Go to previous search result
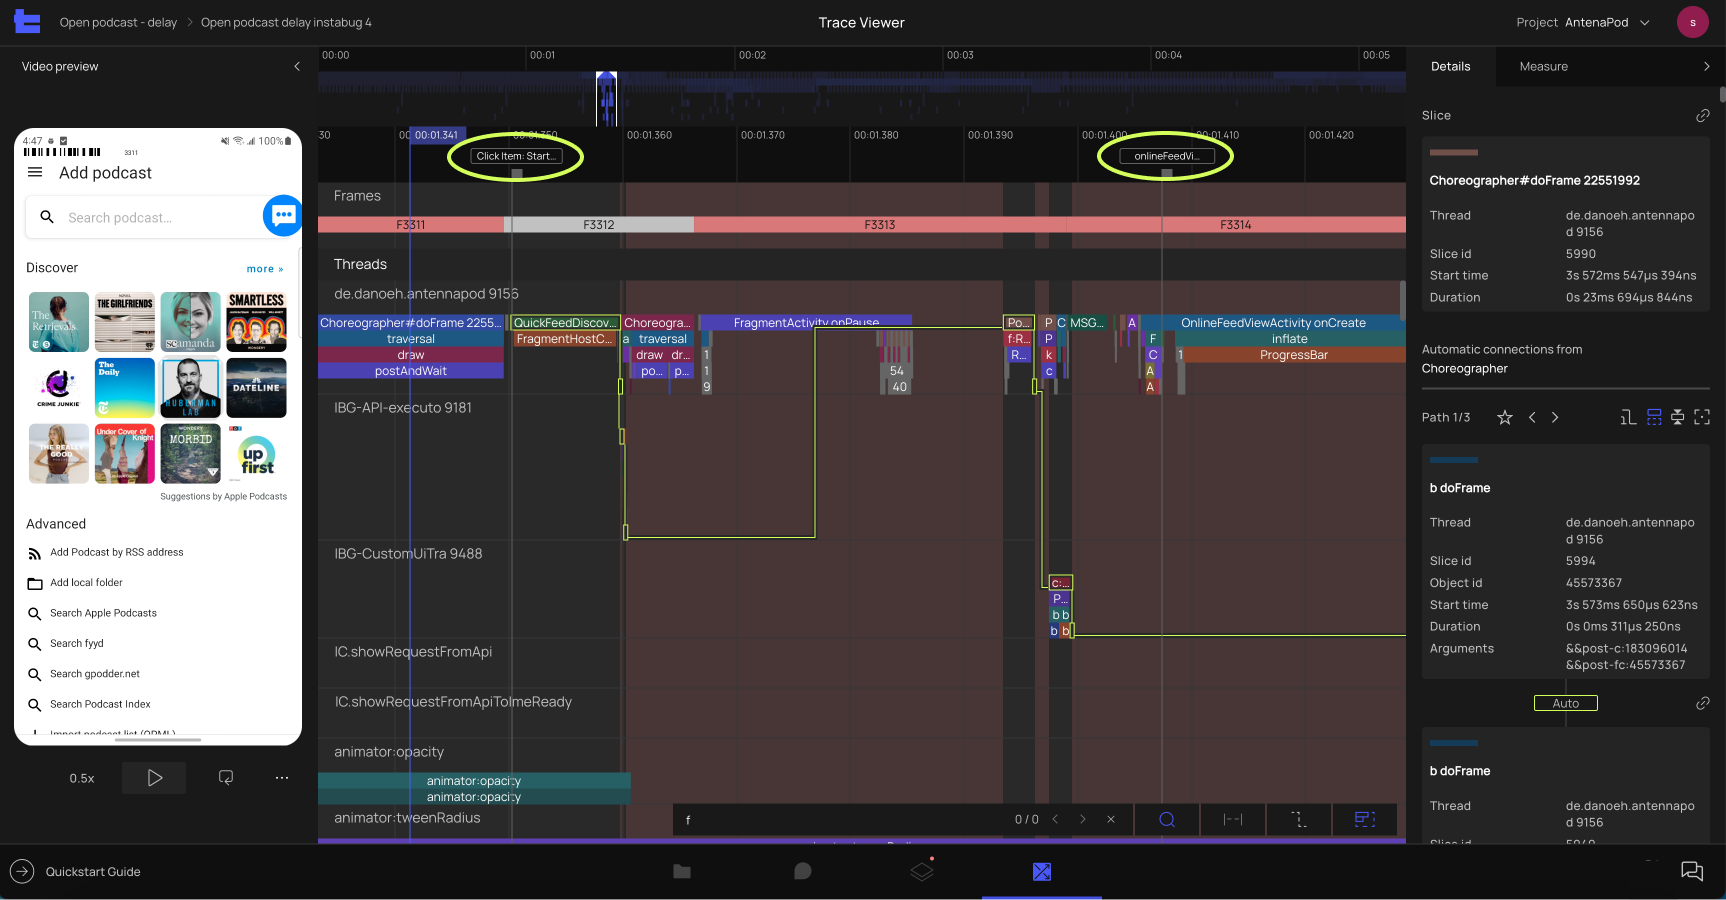Viewport: 1726px width, 900px height. [1055, 819]
